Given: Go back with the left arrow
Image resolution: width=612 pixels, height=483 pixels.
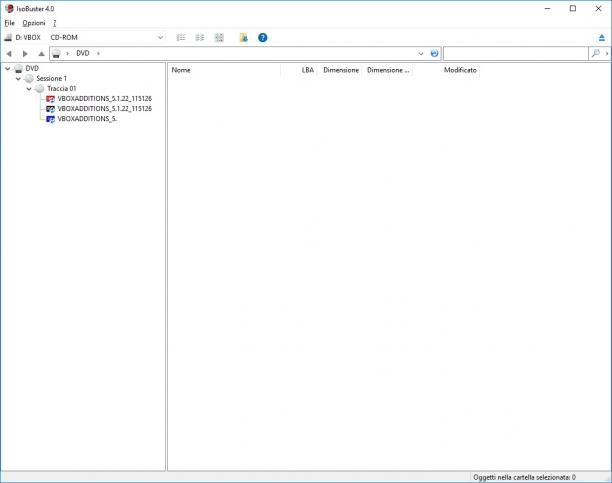Looking at the screenshot, I should coord(9,53).
